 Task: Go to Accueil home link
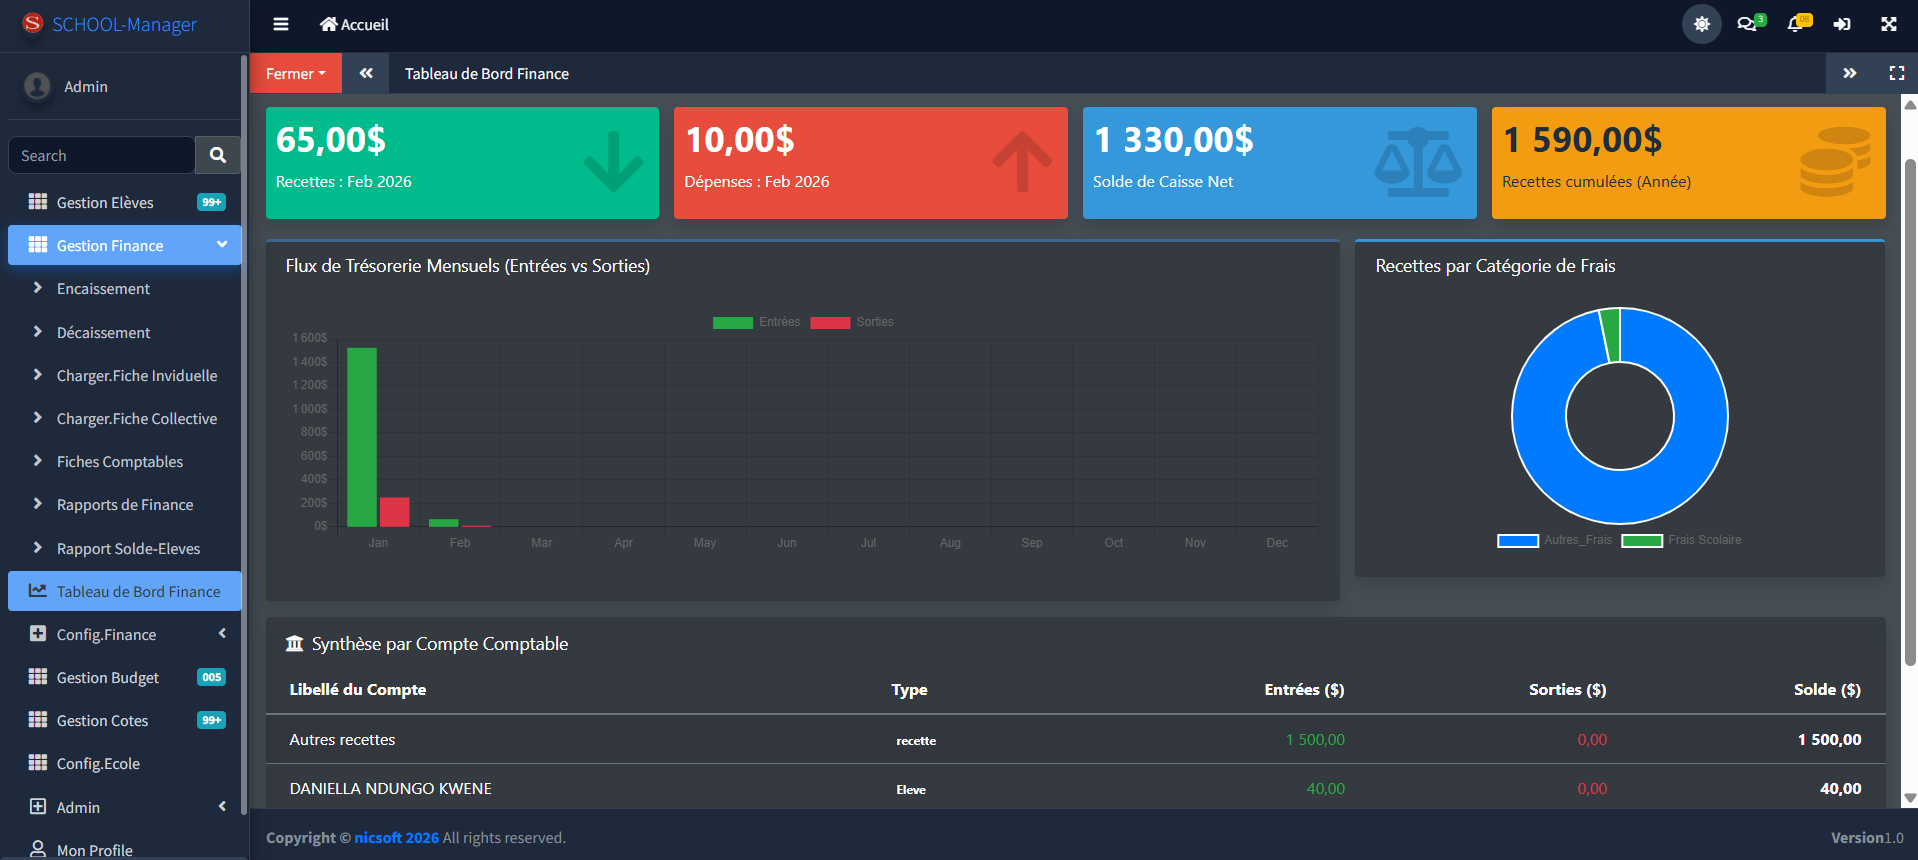click(354, 24)
